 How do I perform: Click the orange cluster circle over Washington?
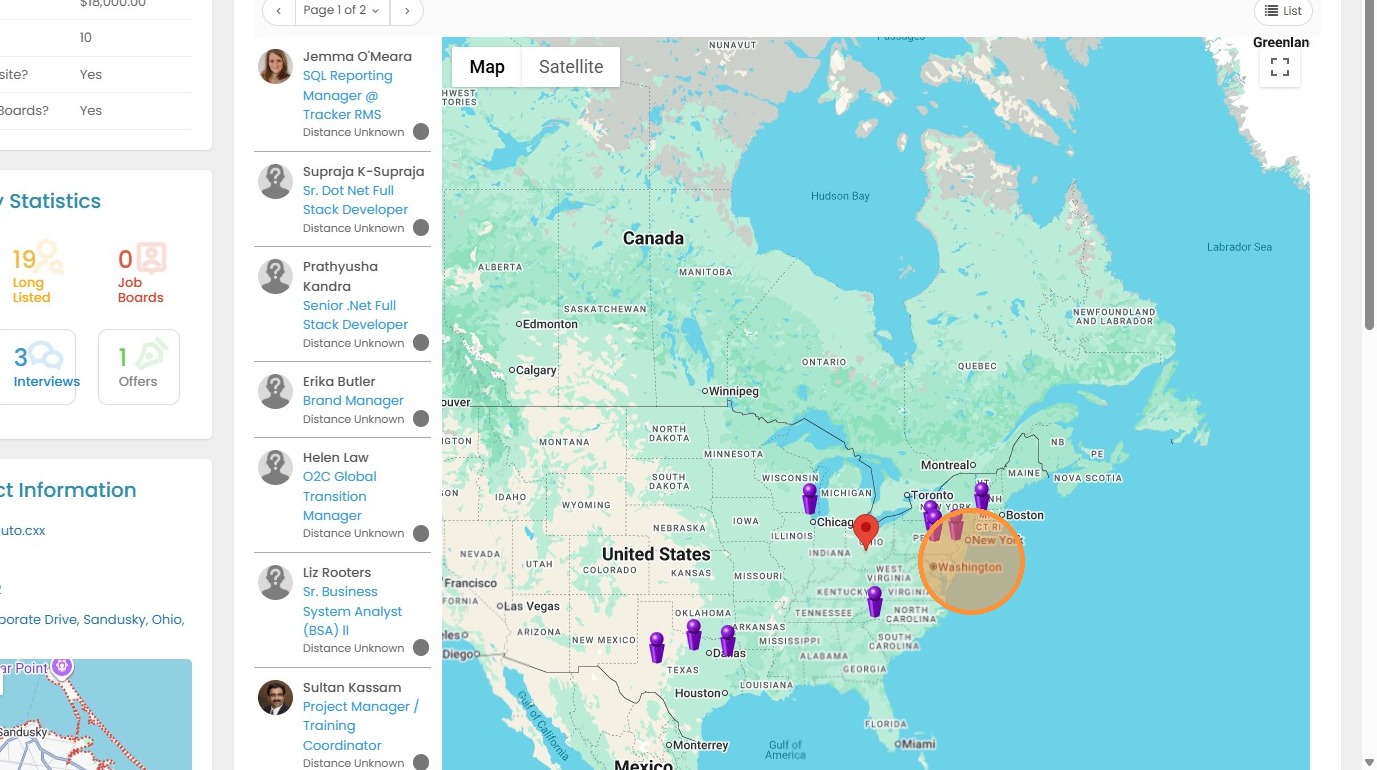click(972, 561)
